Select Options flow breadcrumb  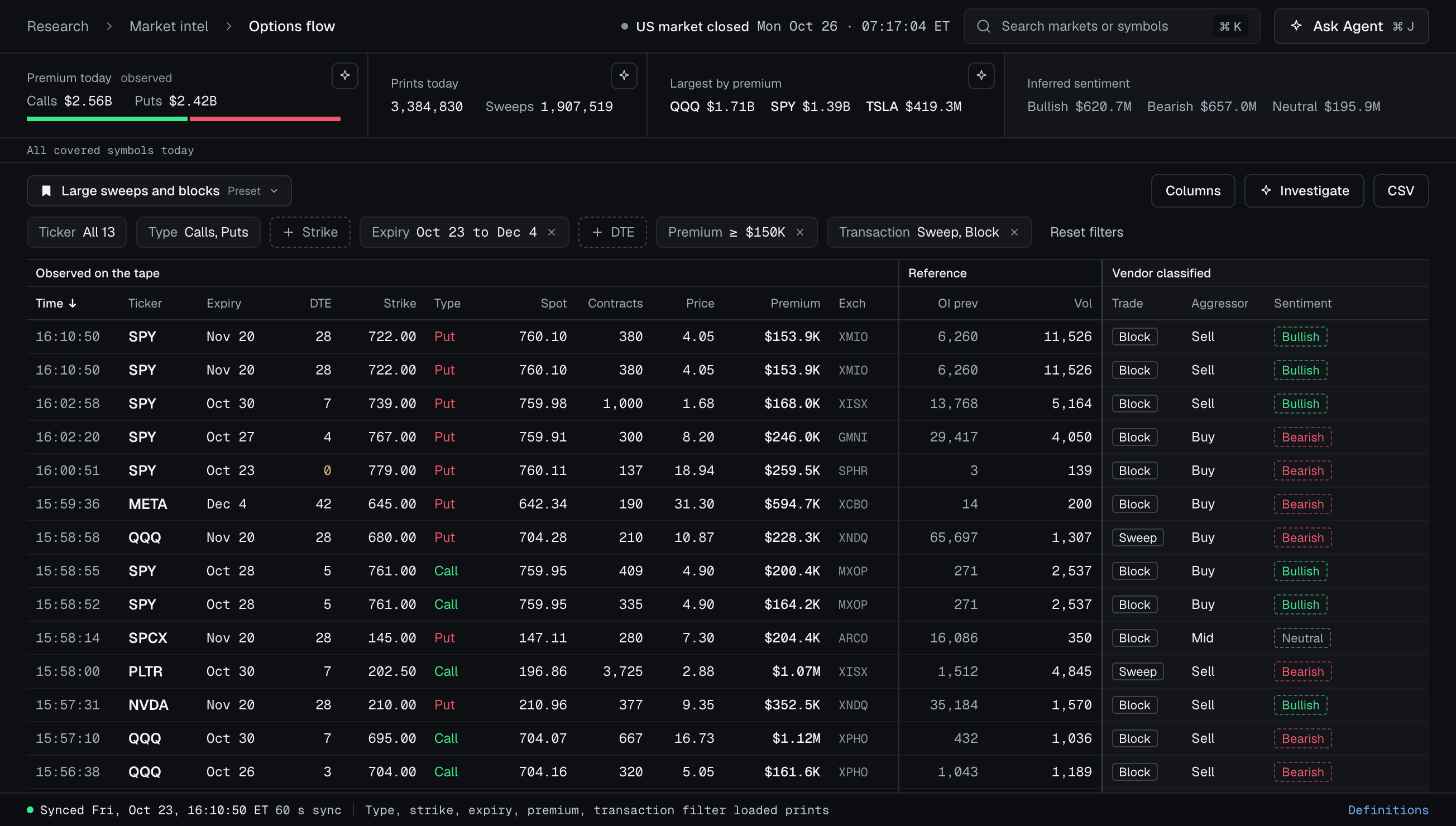coord(292,27)
